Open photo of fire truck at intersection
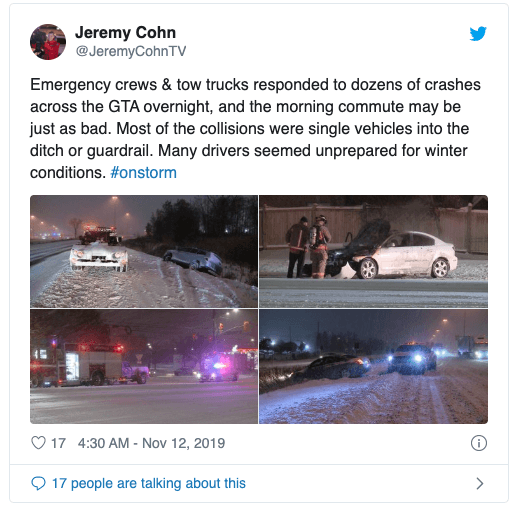Viewport: 517px width, 509px height. [144, 366]
